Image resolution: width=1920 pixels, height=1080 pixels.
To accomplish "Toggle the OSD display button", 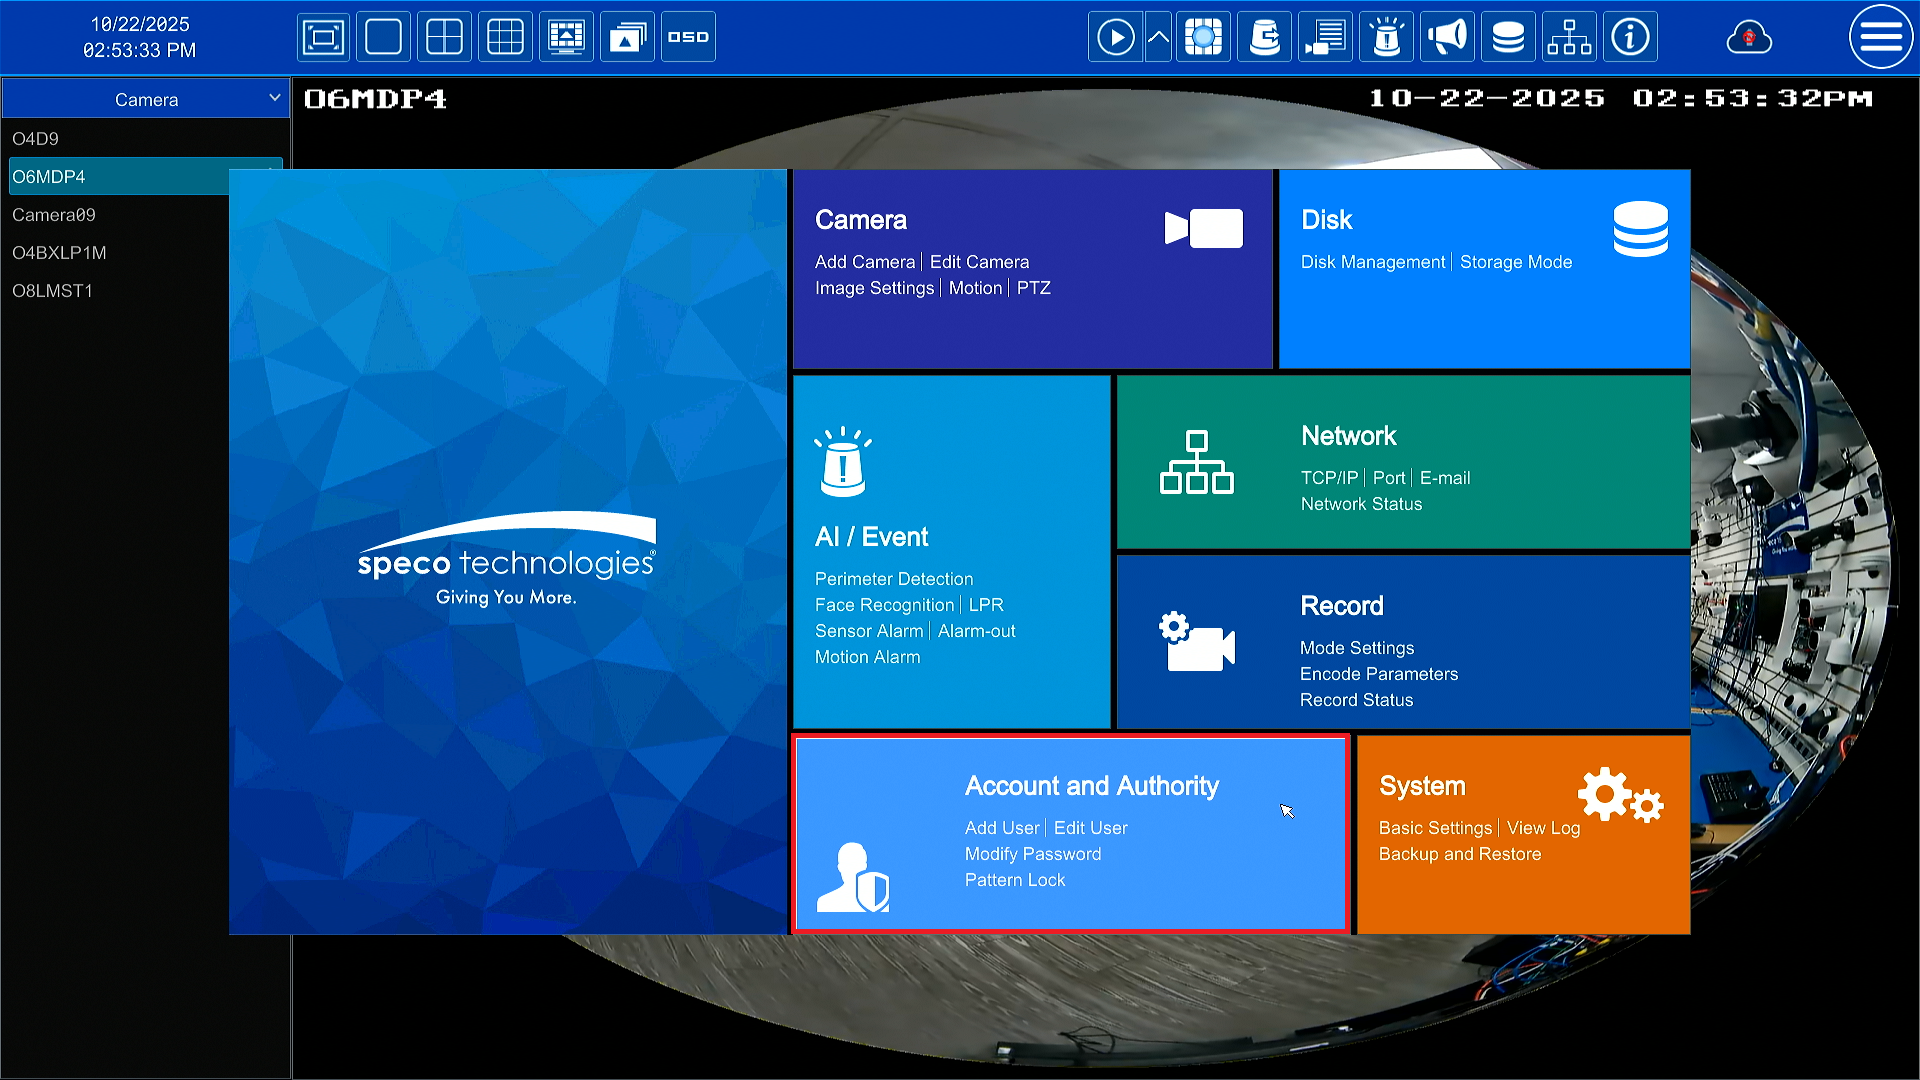I will (x=688, y=37).
